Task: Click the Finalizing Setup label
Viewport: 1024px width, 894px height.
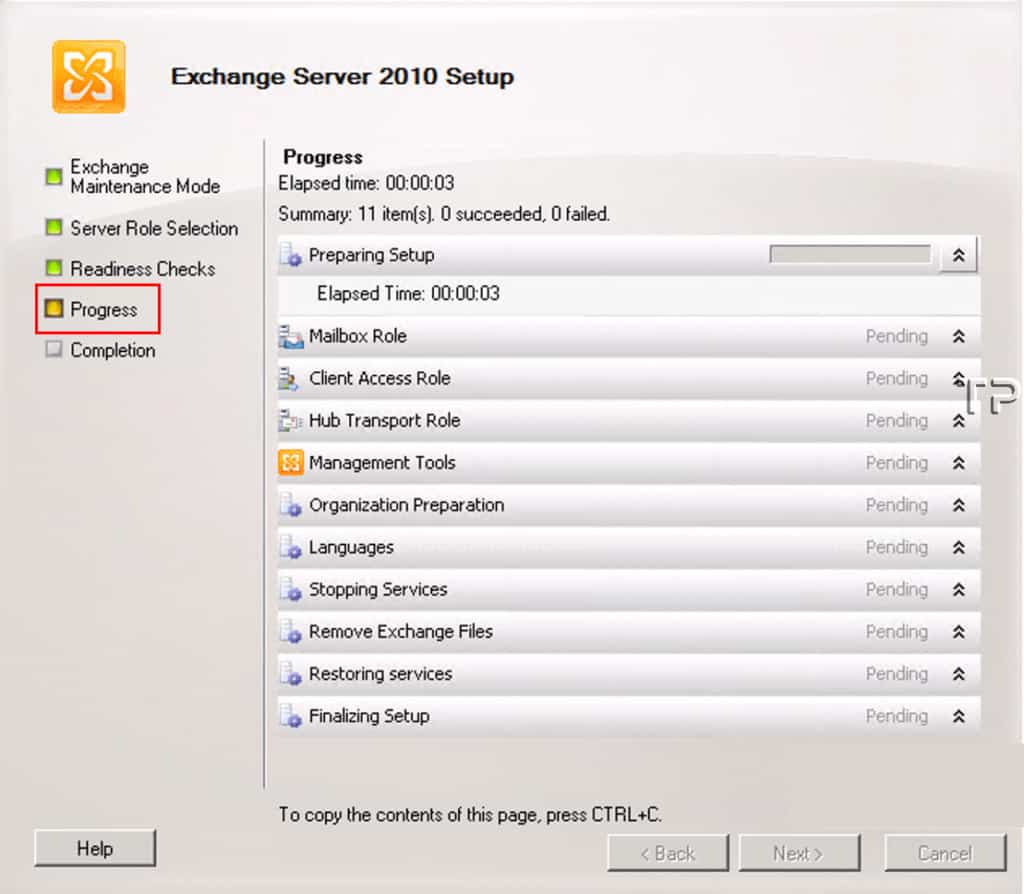Action: click(369, 716)
